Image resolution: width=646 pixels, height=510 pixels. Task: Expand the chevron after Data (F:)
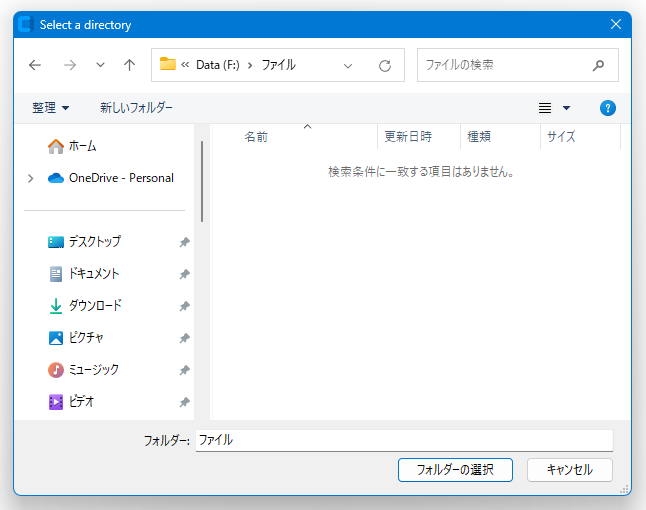[250, 66]
